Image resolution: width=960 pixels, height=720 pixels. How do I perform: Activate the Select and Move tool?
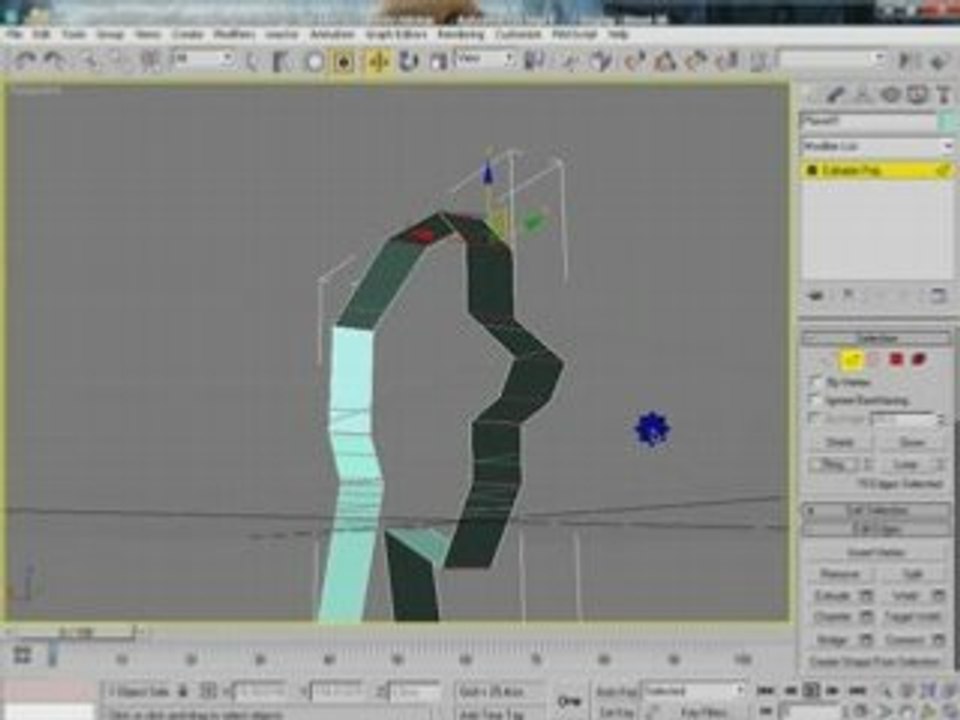pos(378,61)
